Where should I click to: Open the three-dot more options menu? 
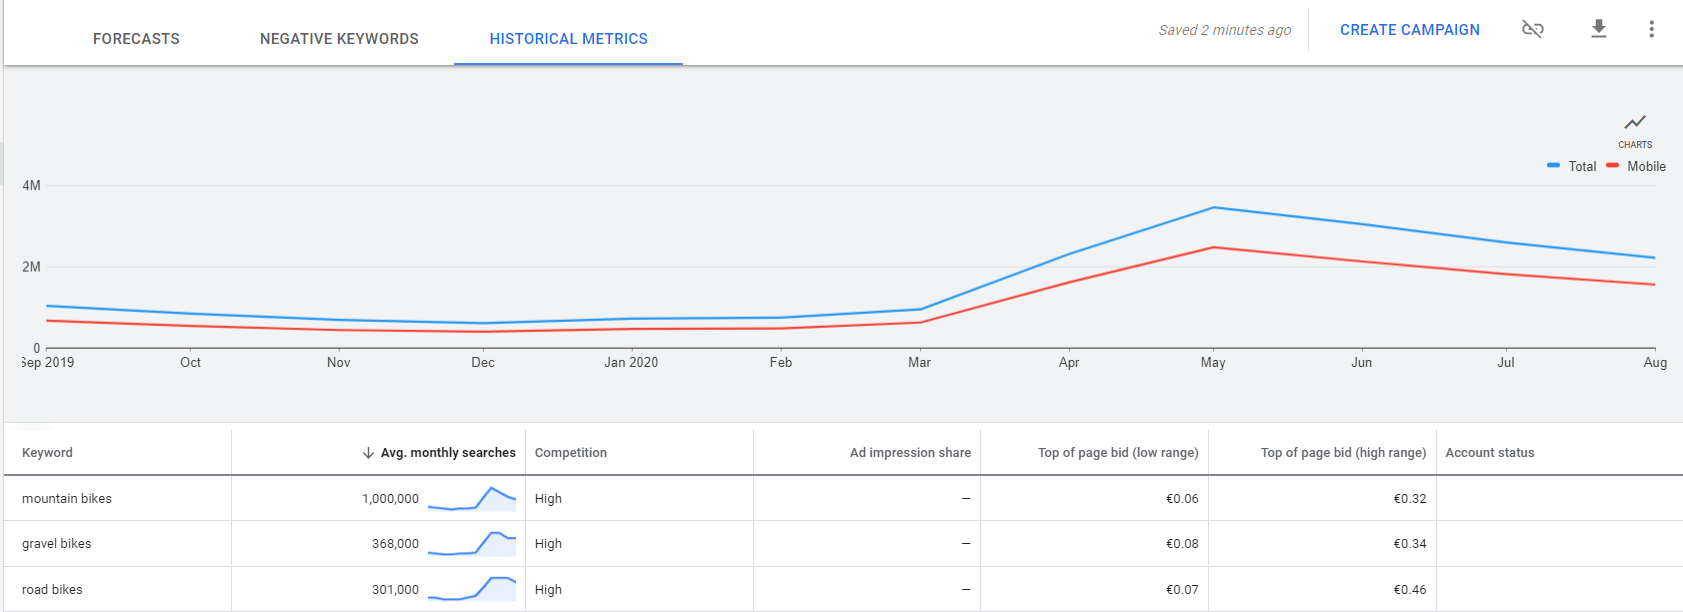(x=1651, y=29)
